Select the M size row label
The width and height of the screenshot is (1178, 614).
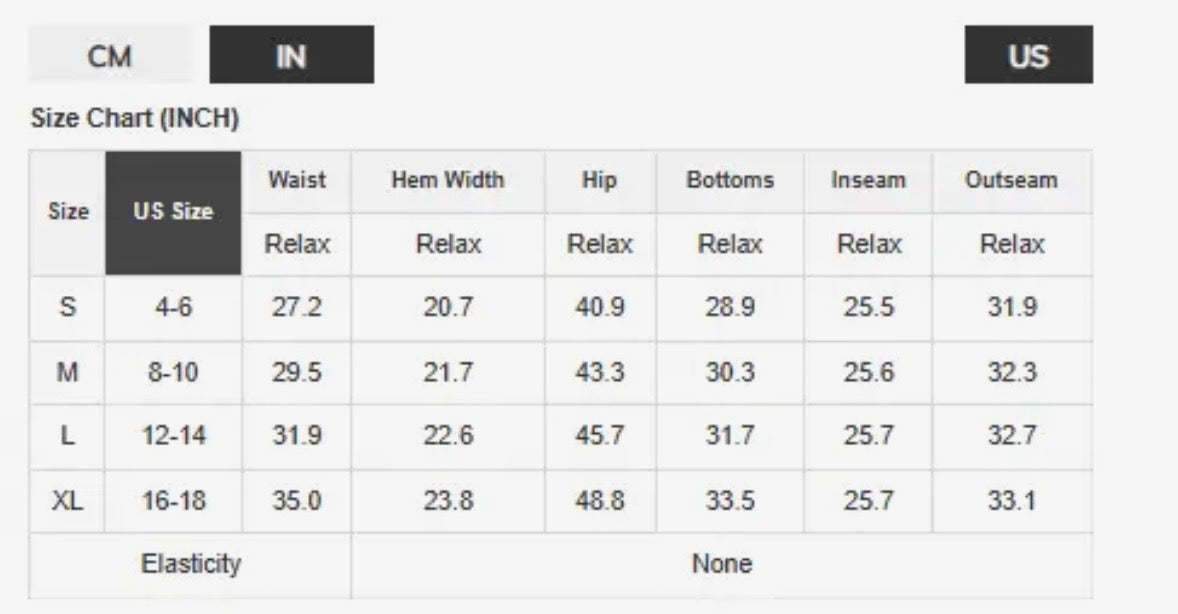(68, 372)
